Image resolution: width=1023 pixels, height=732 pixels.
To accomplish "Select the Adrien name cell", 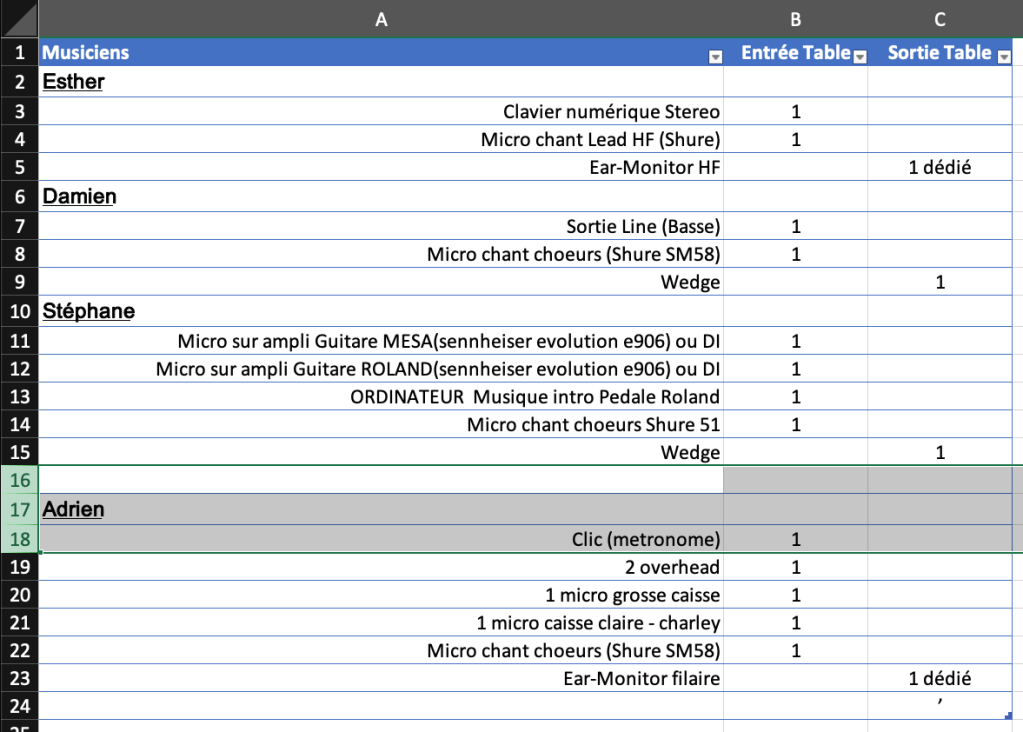I will click(x=73, y=510).
